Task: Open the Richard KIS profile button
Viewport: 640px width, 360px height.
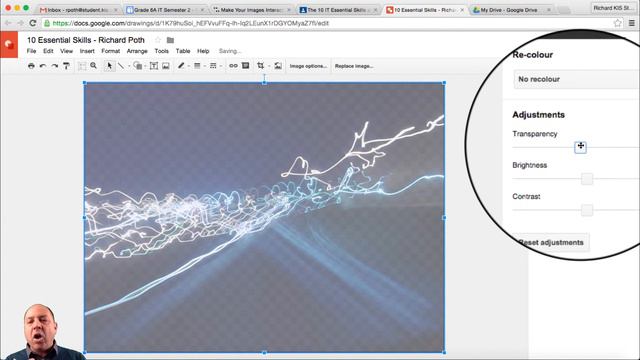Action: tap(613, 8)
